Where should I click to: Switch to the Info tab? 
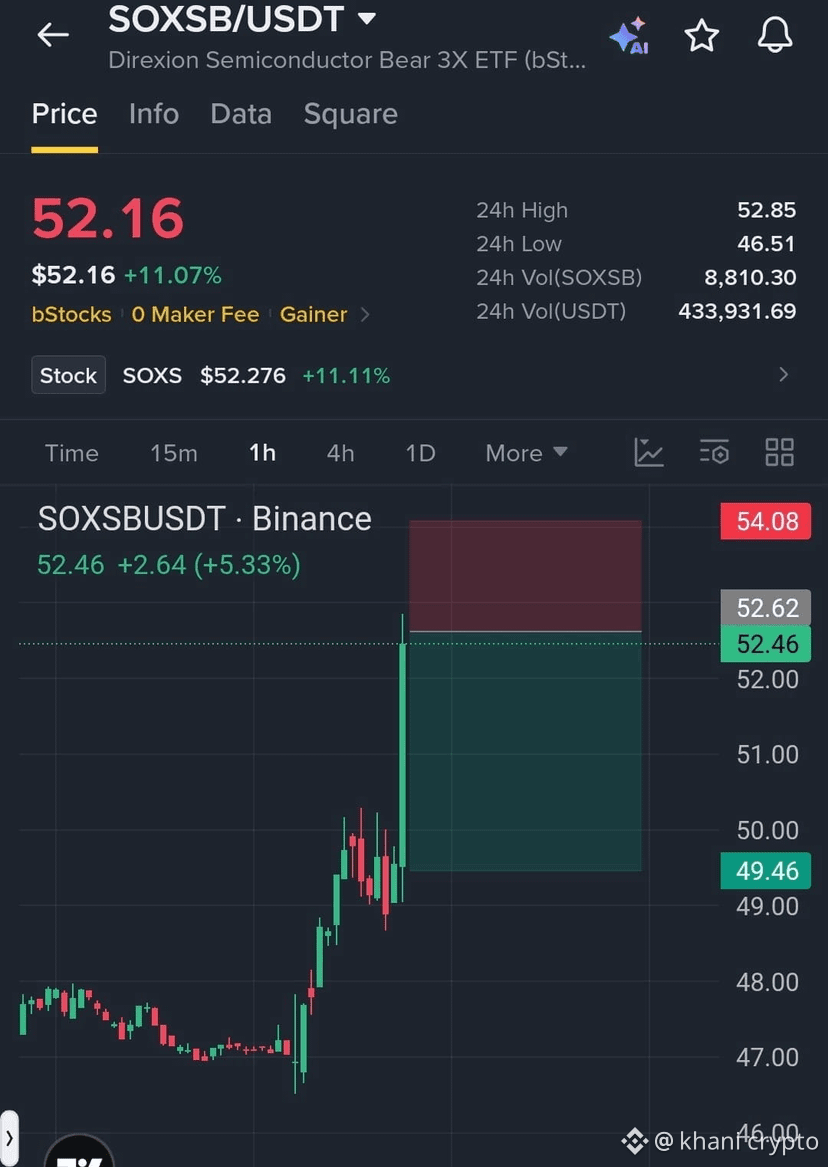pyautogui.click(x=154, y=114)
